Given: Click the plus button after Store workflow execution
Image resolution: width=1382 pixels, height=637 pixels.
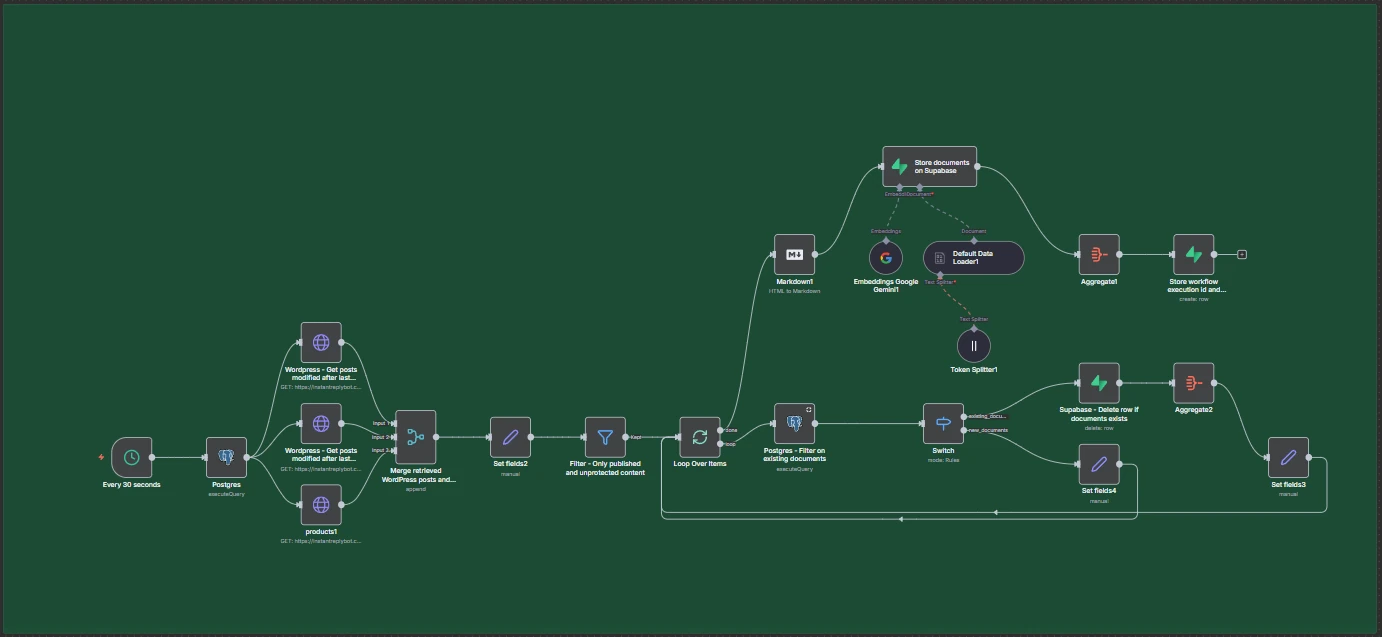Looking at the screenshot, I should click(1242, 255).
